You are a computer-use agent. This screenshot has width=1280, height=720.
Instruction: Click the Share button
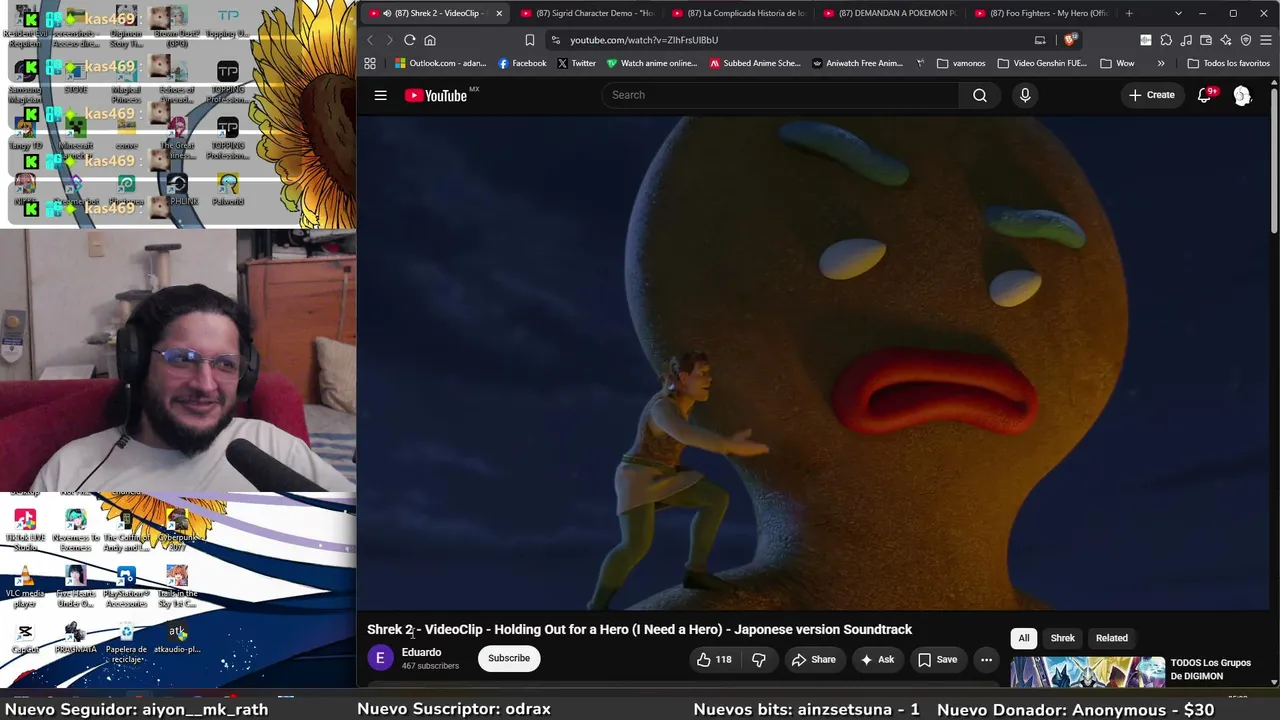[x=813, y=659]
